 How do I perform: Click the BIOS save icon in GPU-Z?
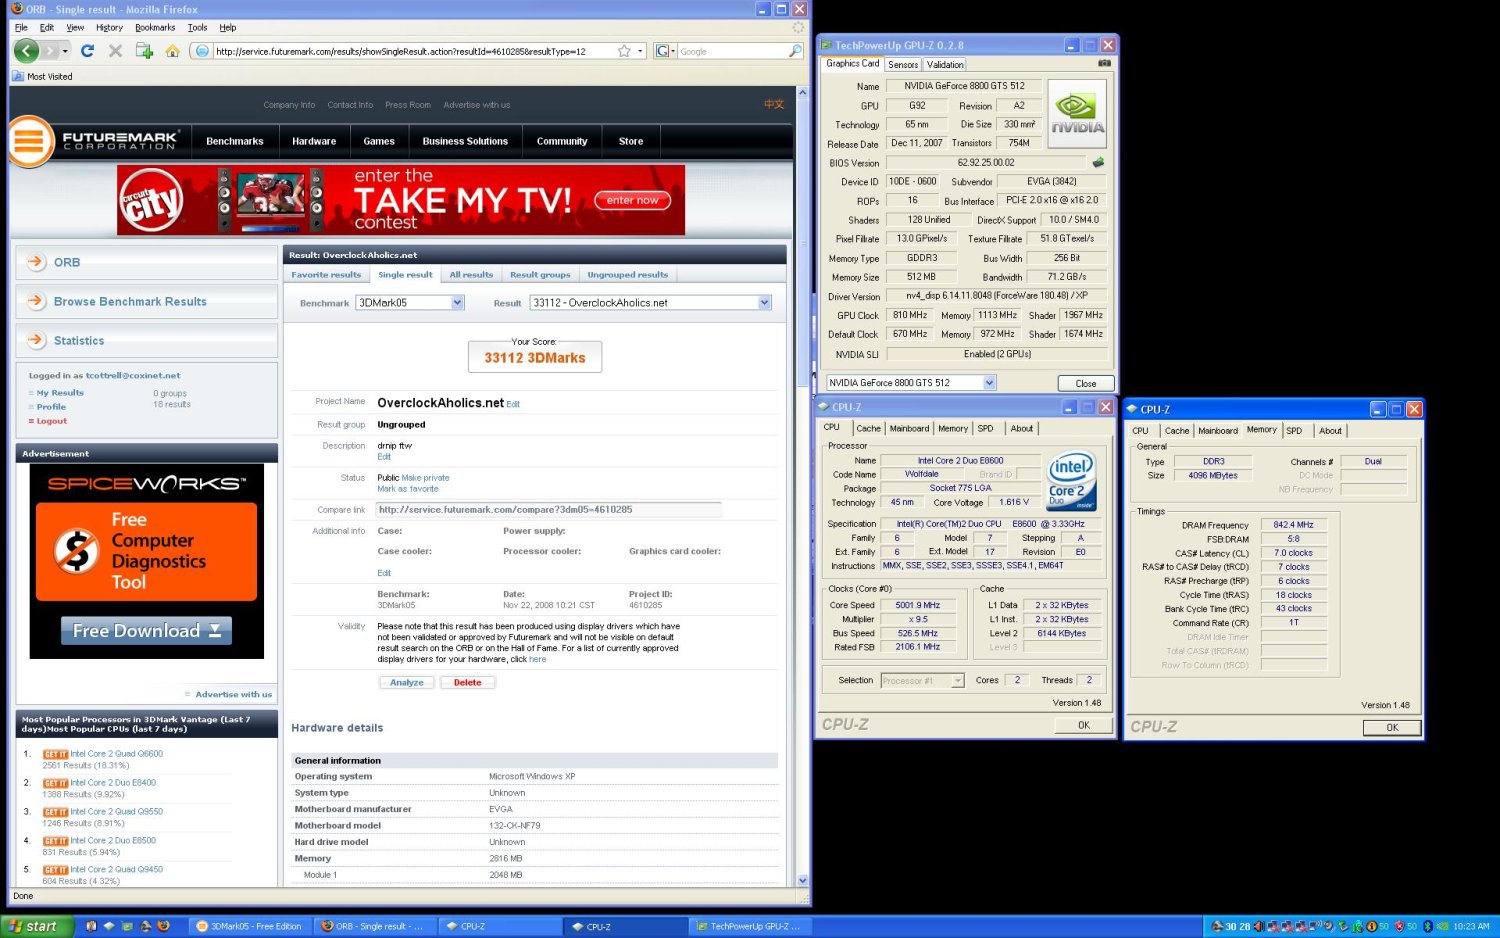(1098, 162)
